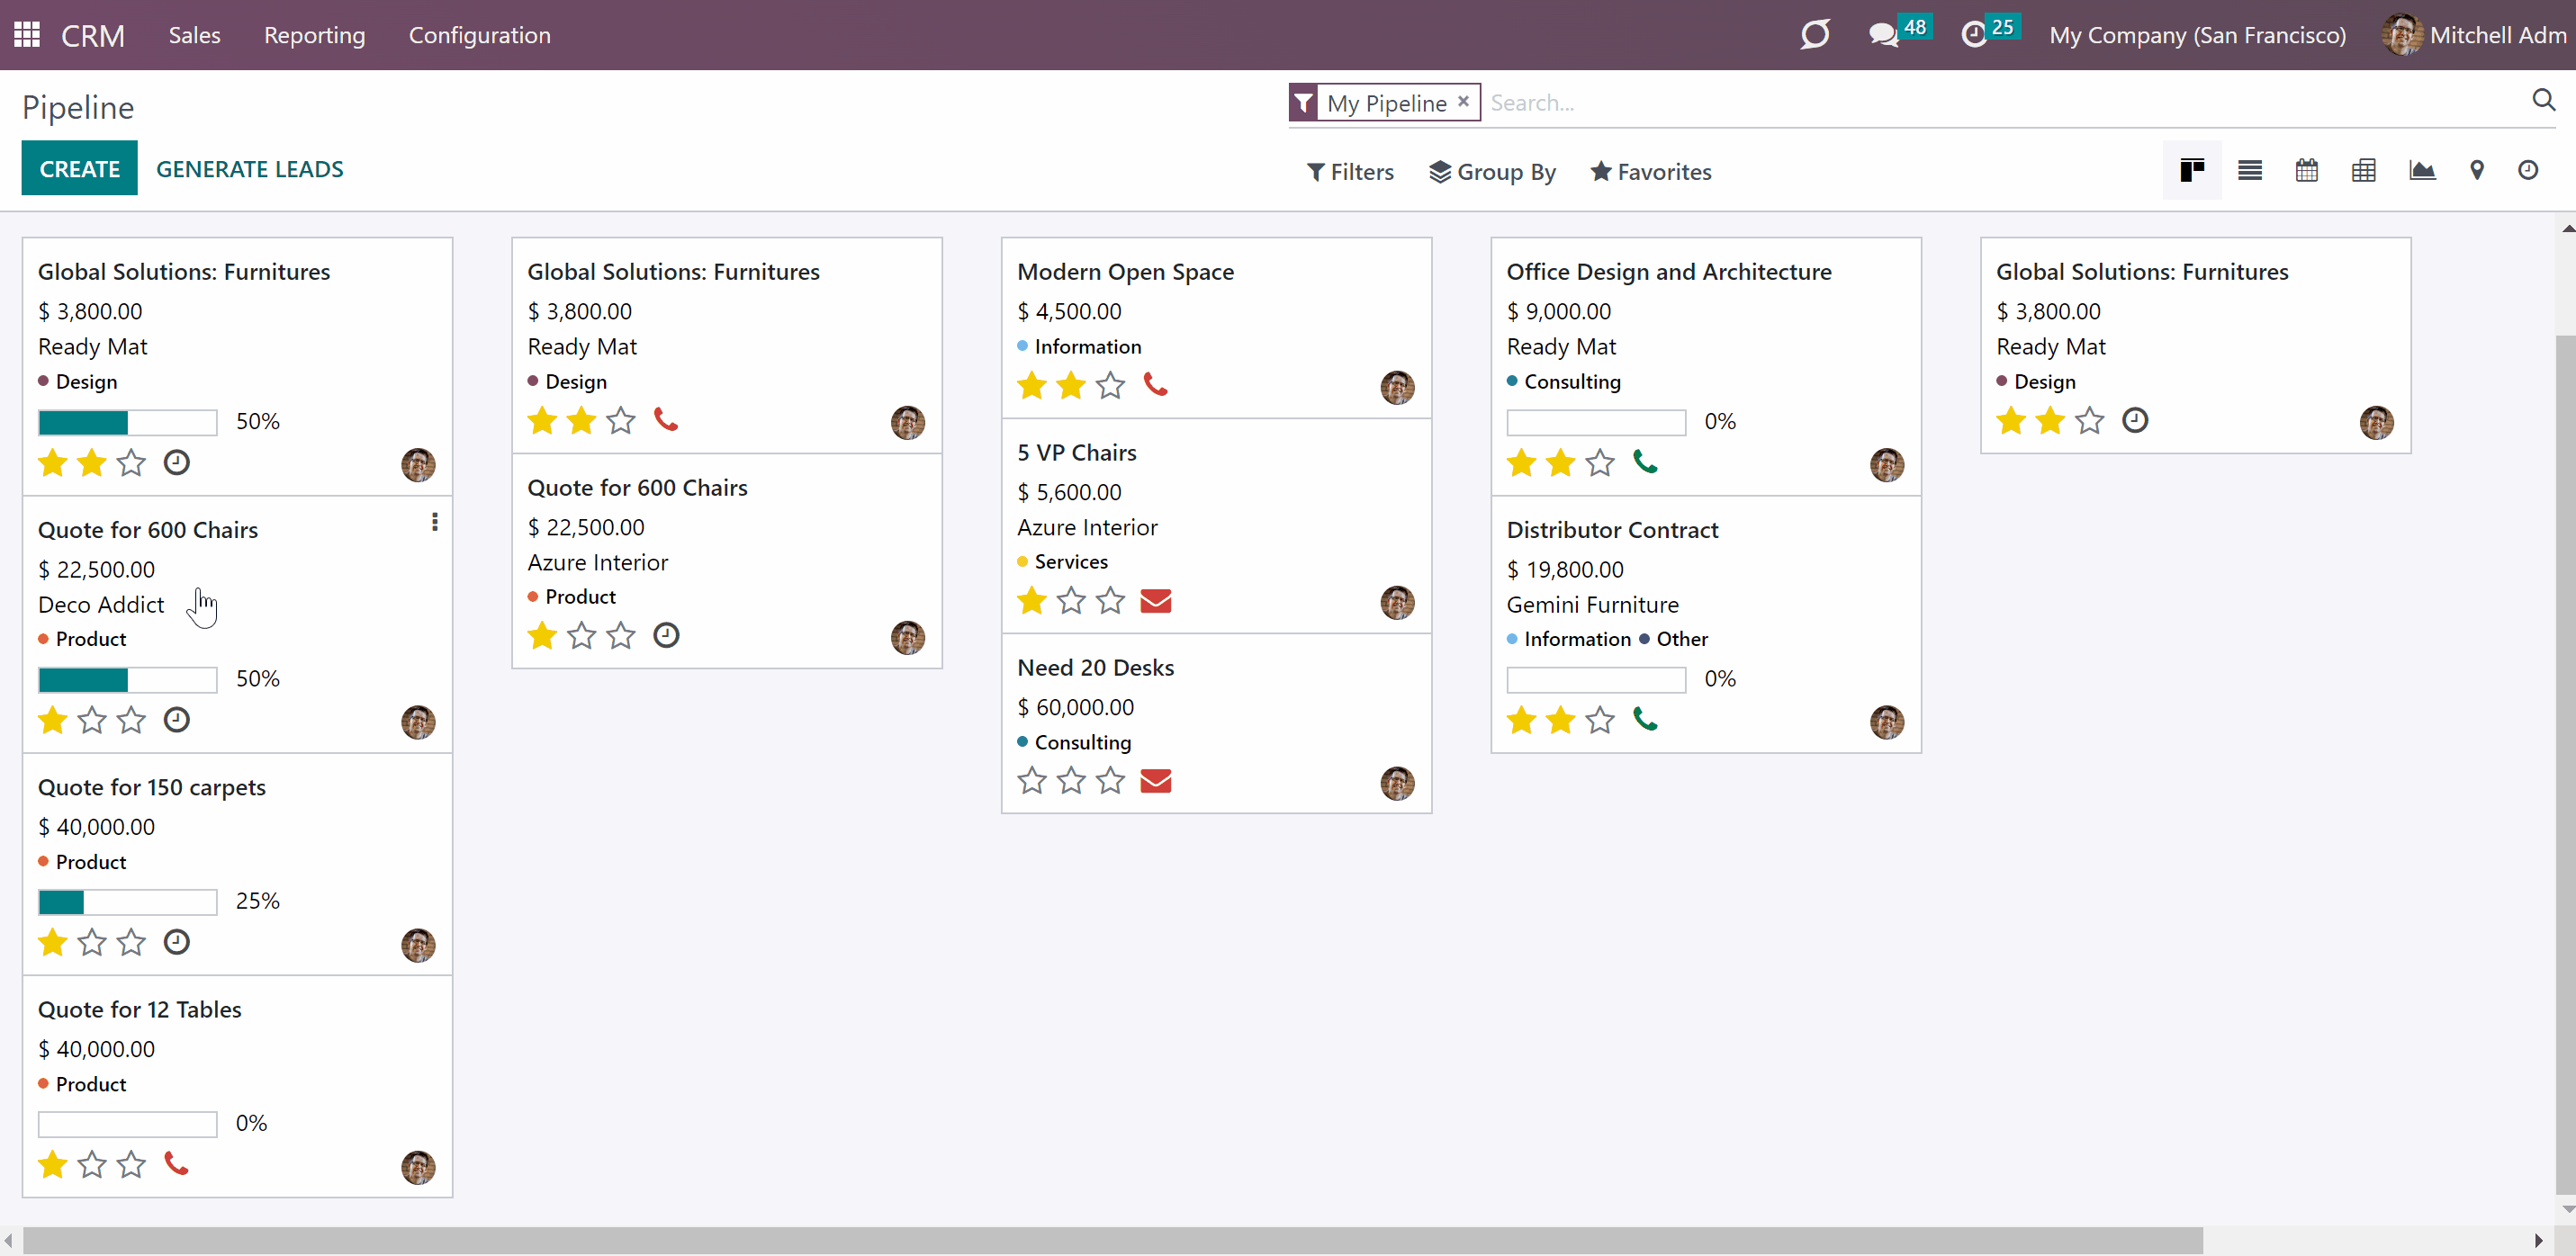Open activities clock icon showing 25
2576x1256 pixels.
pyautogui.click(x=1989, y=33)
